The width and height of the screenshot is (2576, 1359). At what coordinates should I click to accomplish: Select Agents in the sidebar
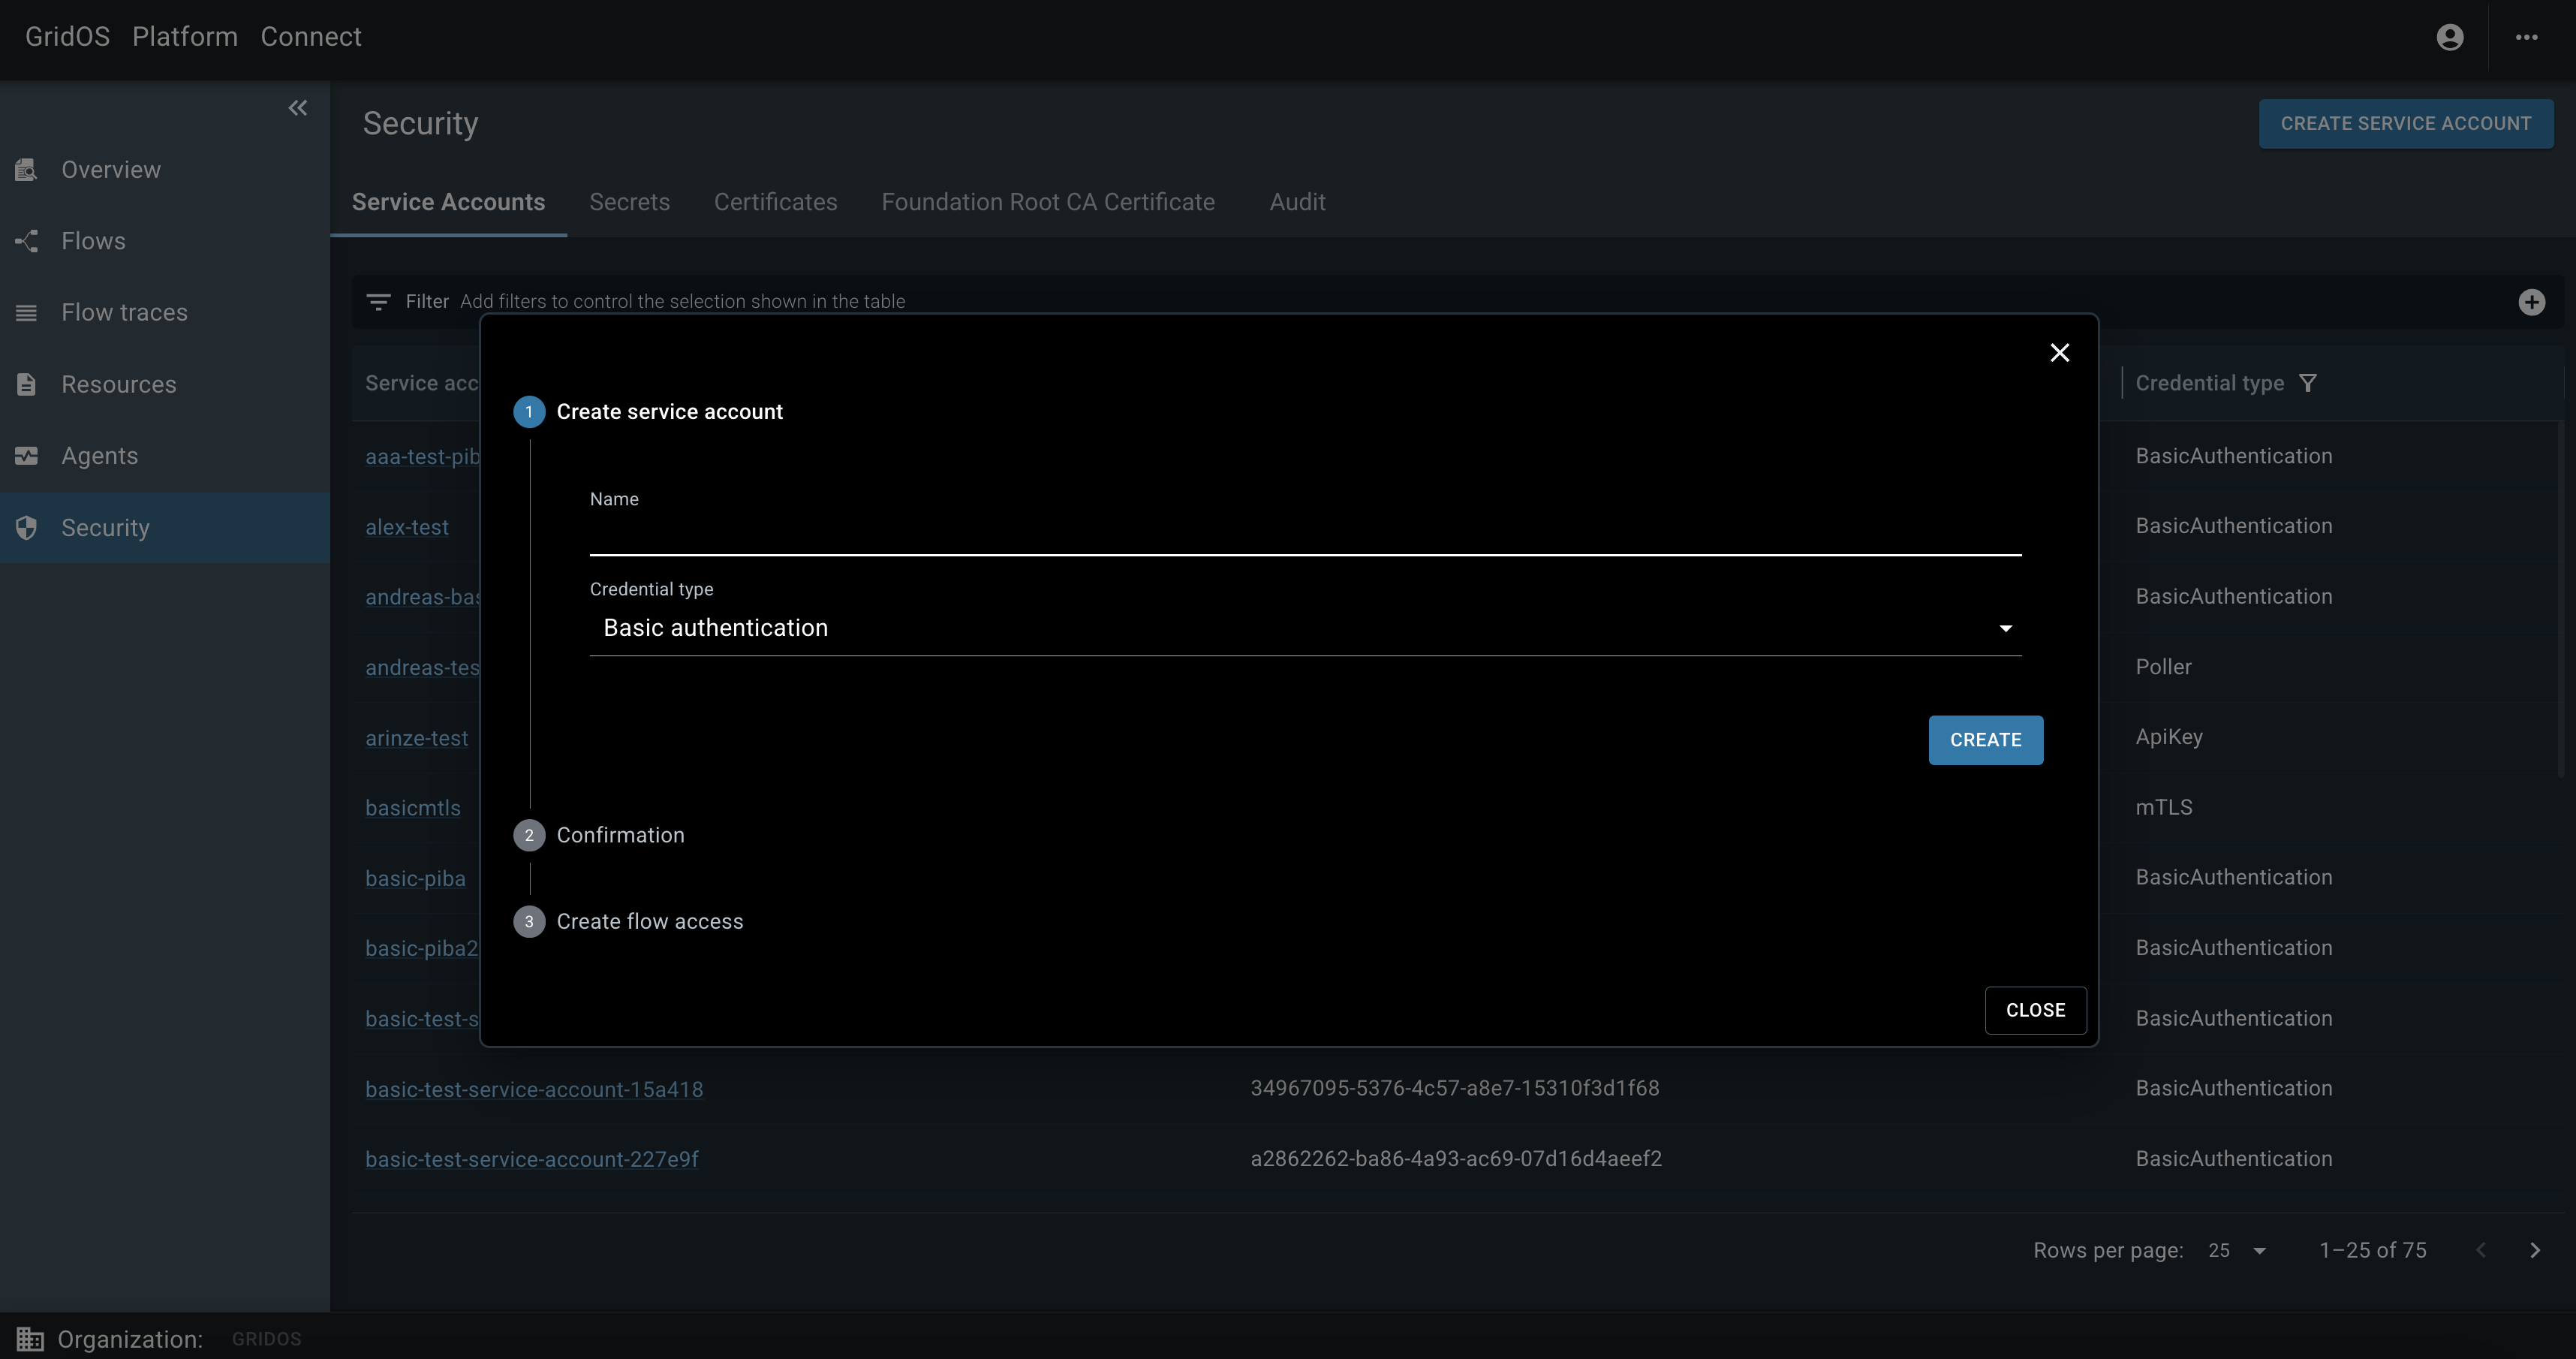(x=165, y=456)
